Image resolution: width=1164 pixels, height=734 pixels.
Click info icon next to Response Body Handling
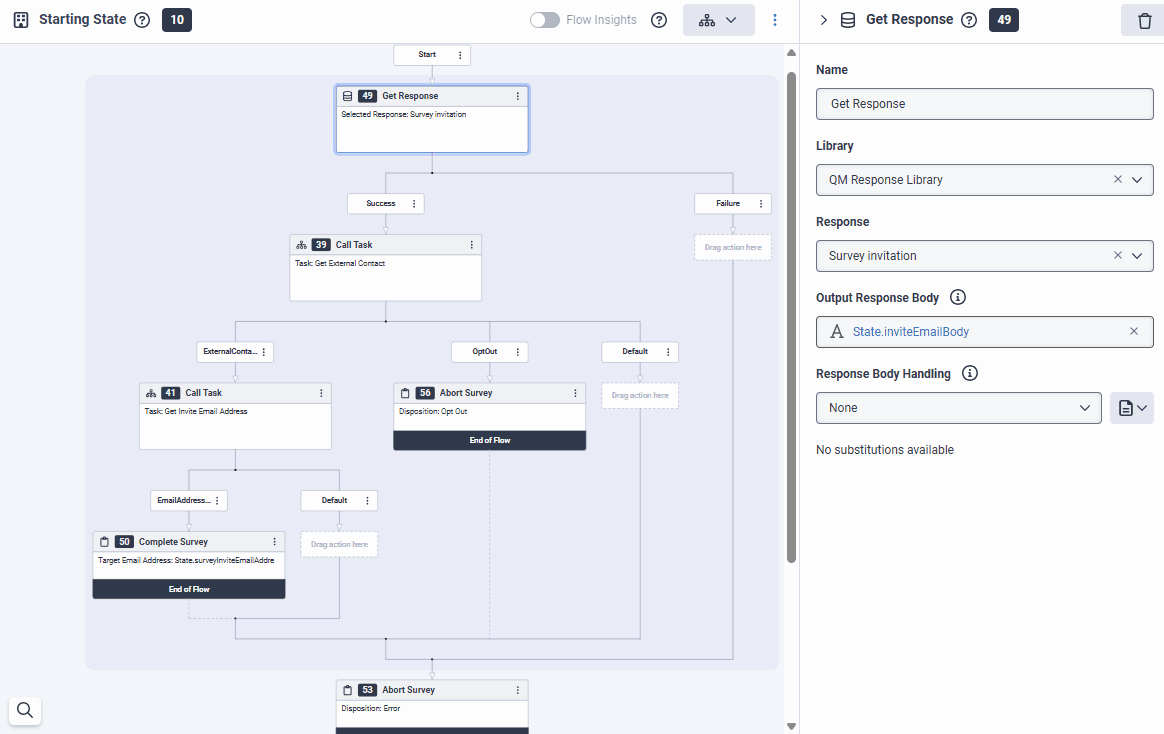(969, 374)
